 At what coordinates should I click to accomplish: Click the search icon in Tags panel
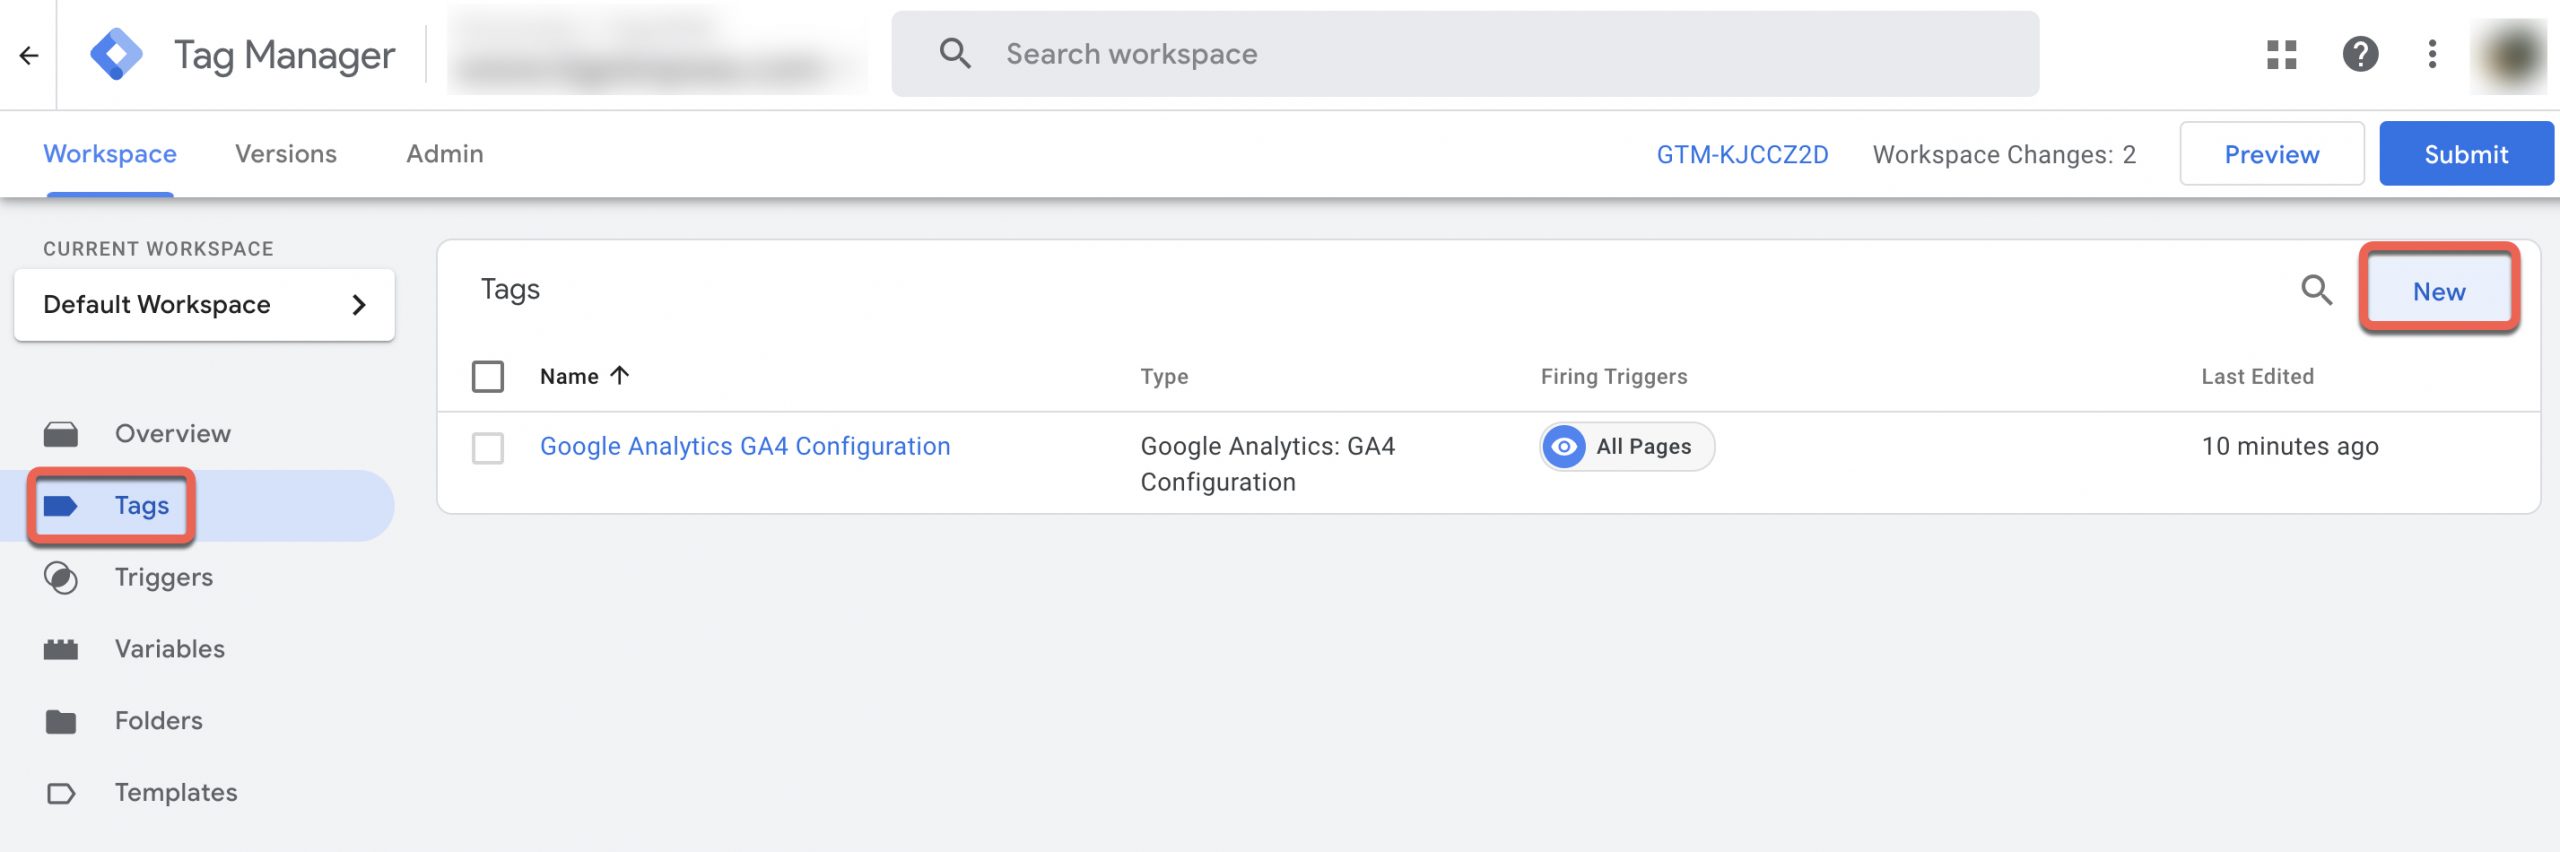point(2316,290)
